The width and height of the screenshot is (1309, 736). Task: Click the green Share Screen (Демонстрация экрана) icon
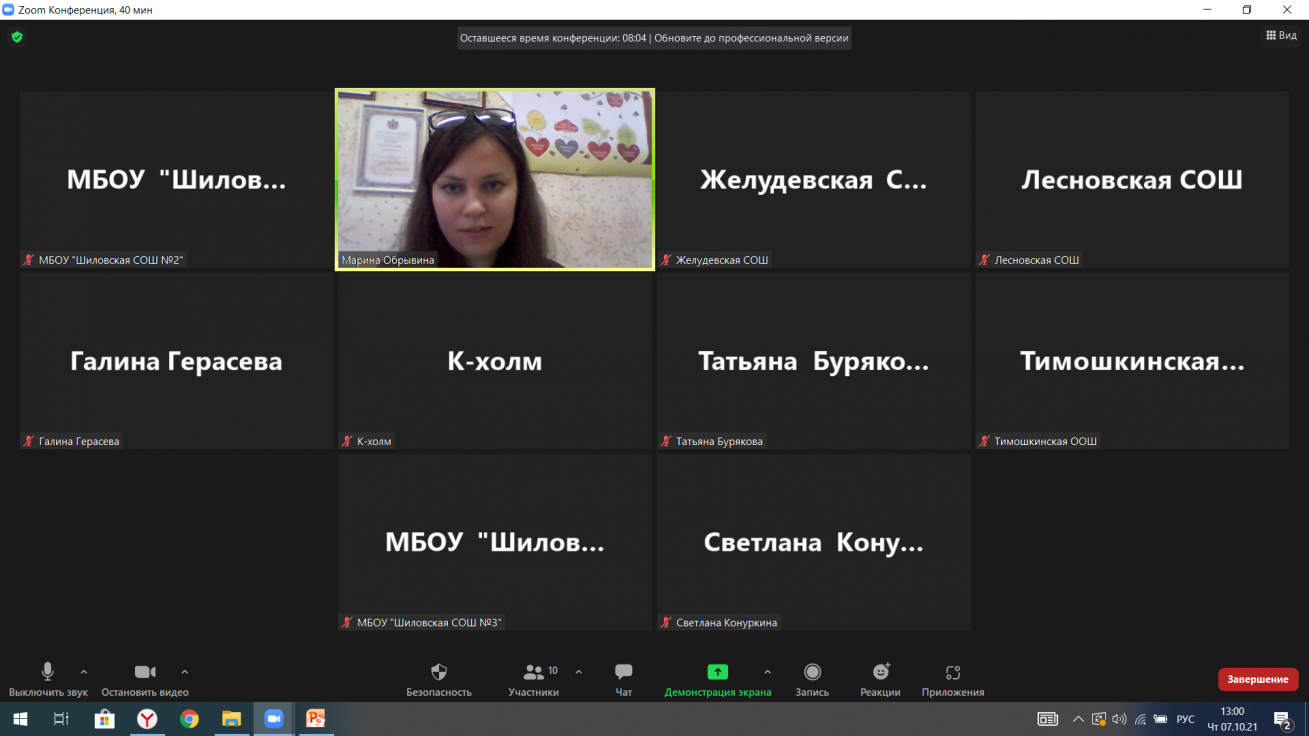click(x=717, y=673)
